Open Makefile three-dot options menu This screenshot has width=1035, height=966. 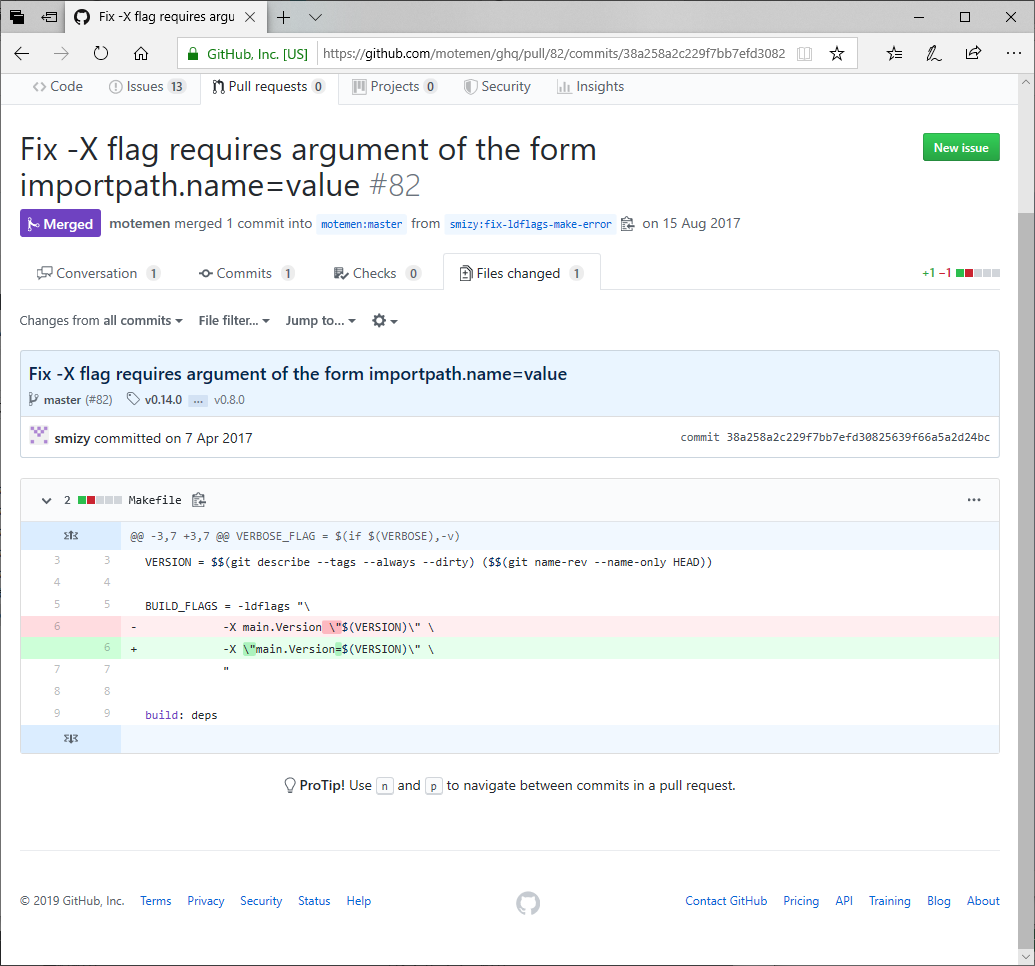(x=974, y=500)
